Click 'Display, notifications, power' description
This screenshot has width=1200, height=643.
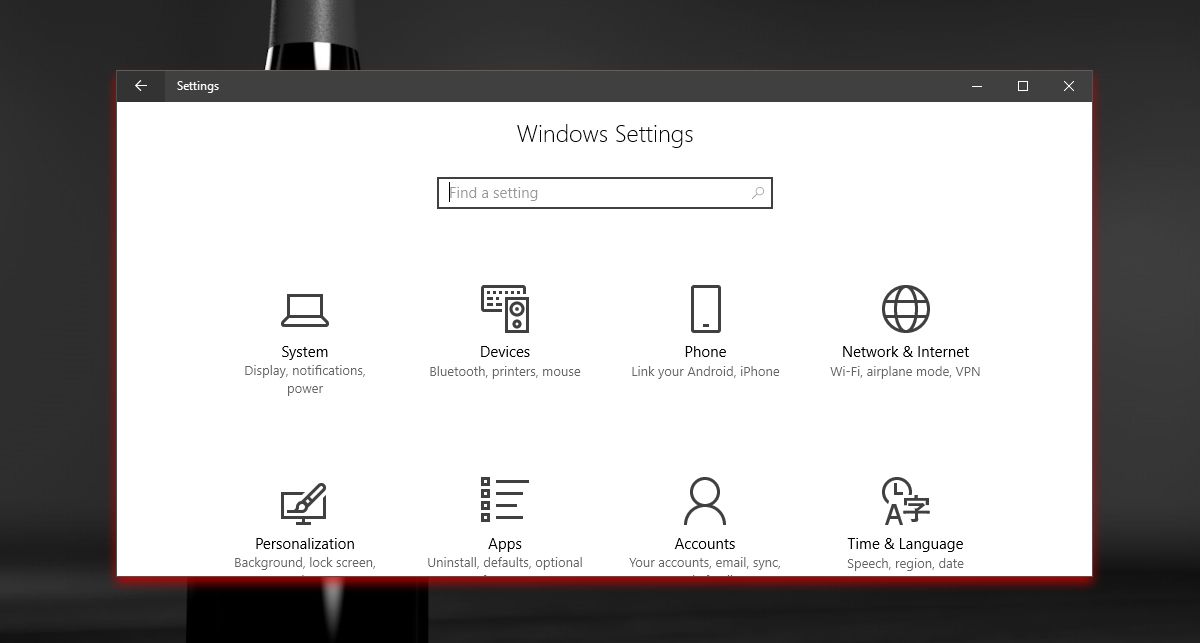tap(305, 380)
